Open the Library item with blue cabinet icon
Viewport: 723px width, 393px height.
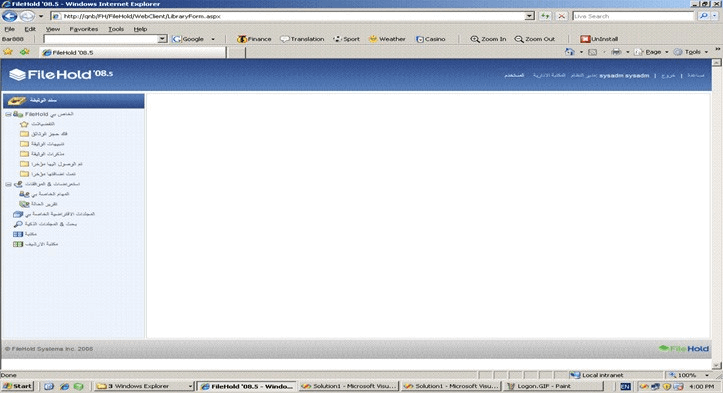coord(25,234)
